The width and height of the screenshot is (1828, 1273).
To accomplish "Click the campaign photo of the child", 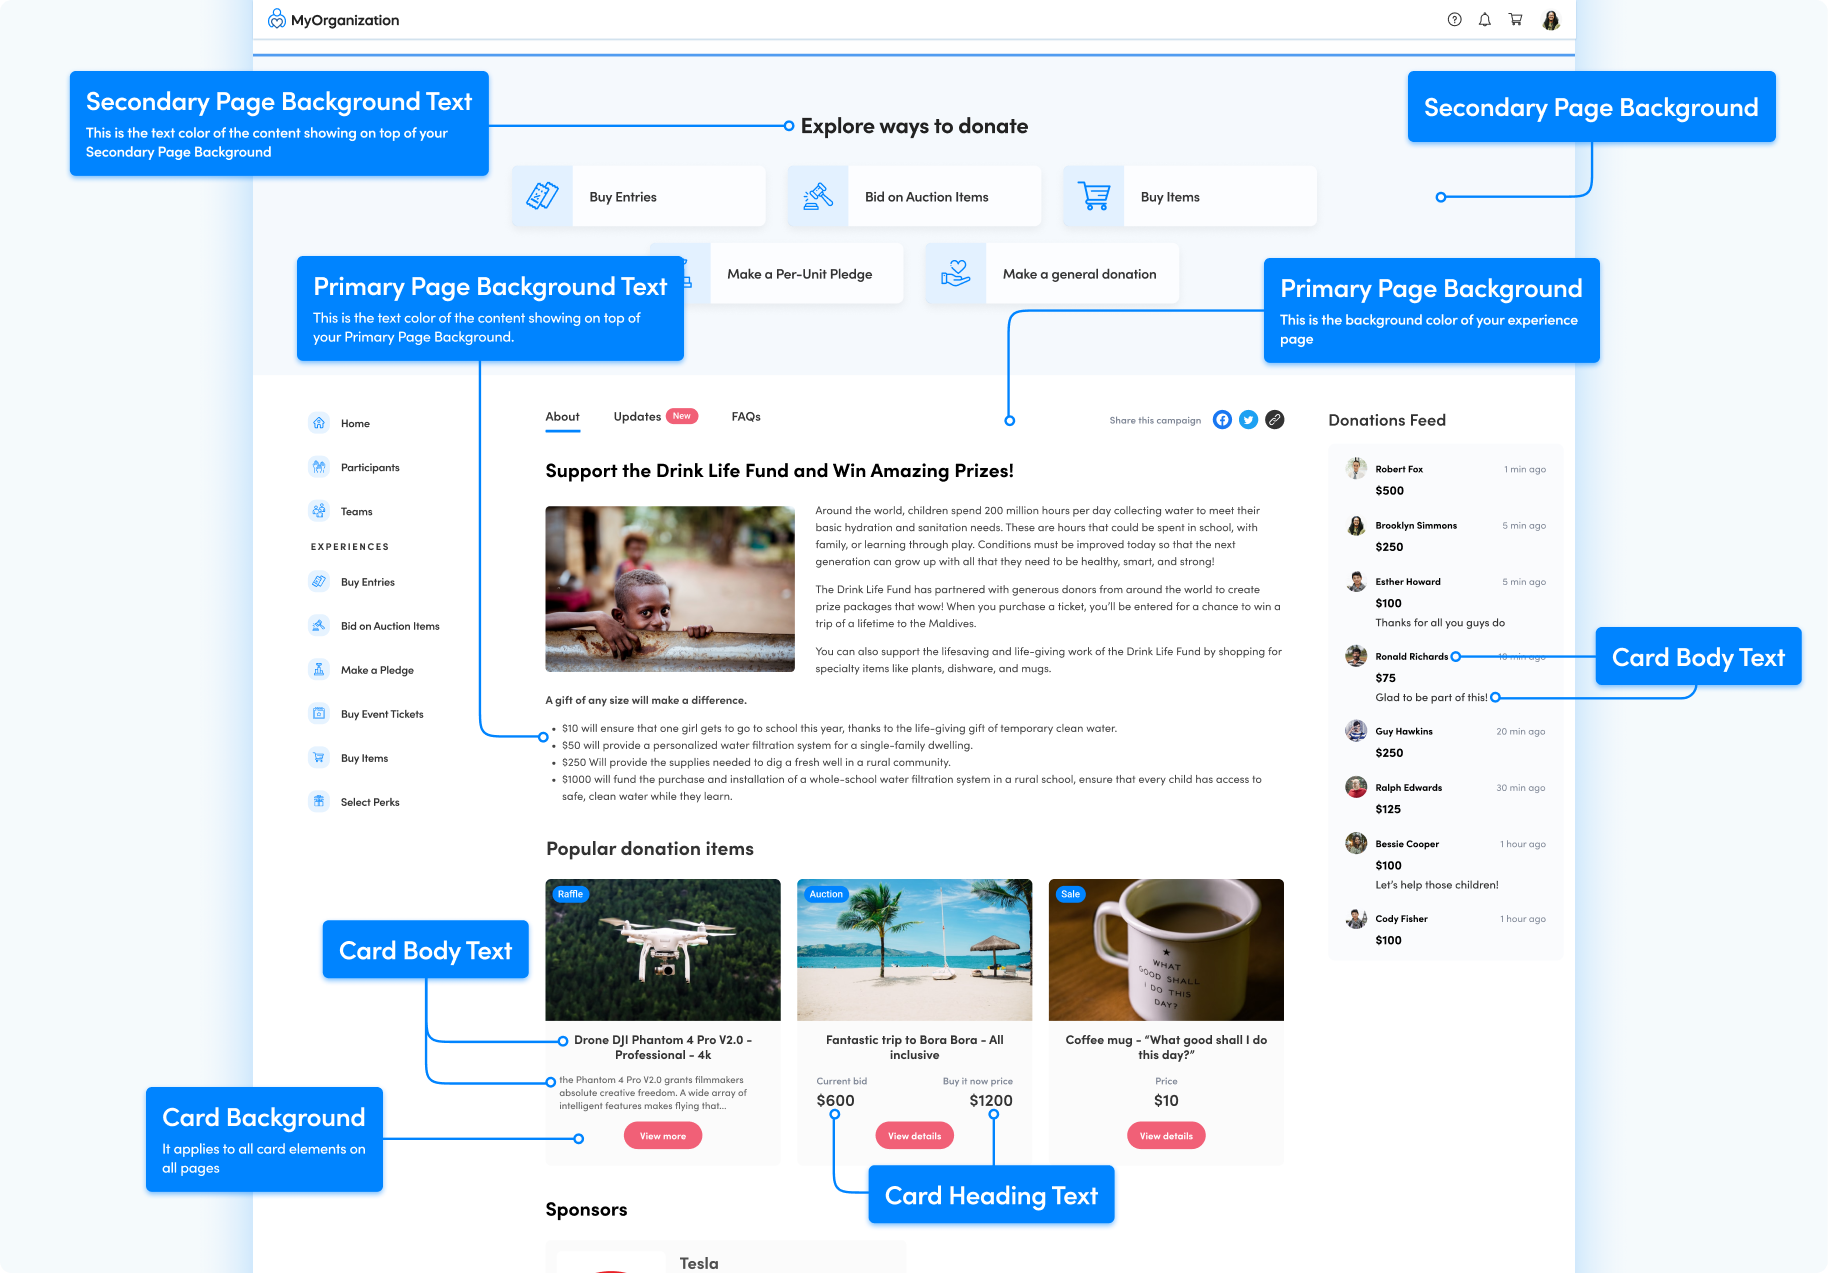I will [x=670, y=589].
